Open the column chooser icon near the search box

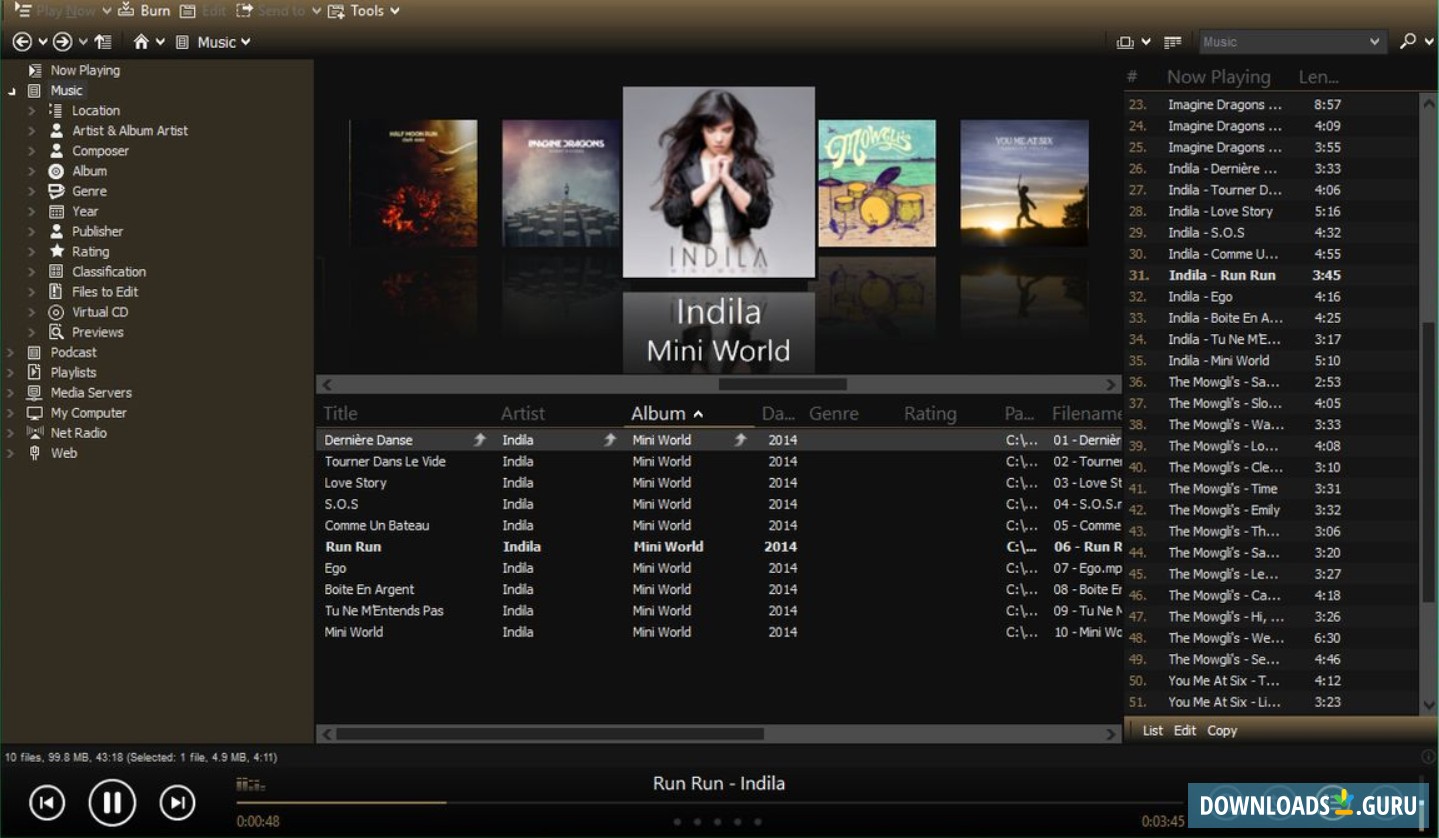(x=1173, y=42)
